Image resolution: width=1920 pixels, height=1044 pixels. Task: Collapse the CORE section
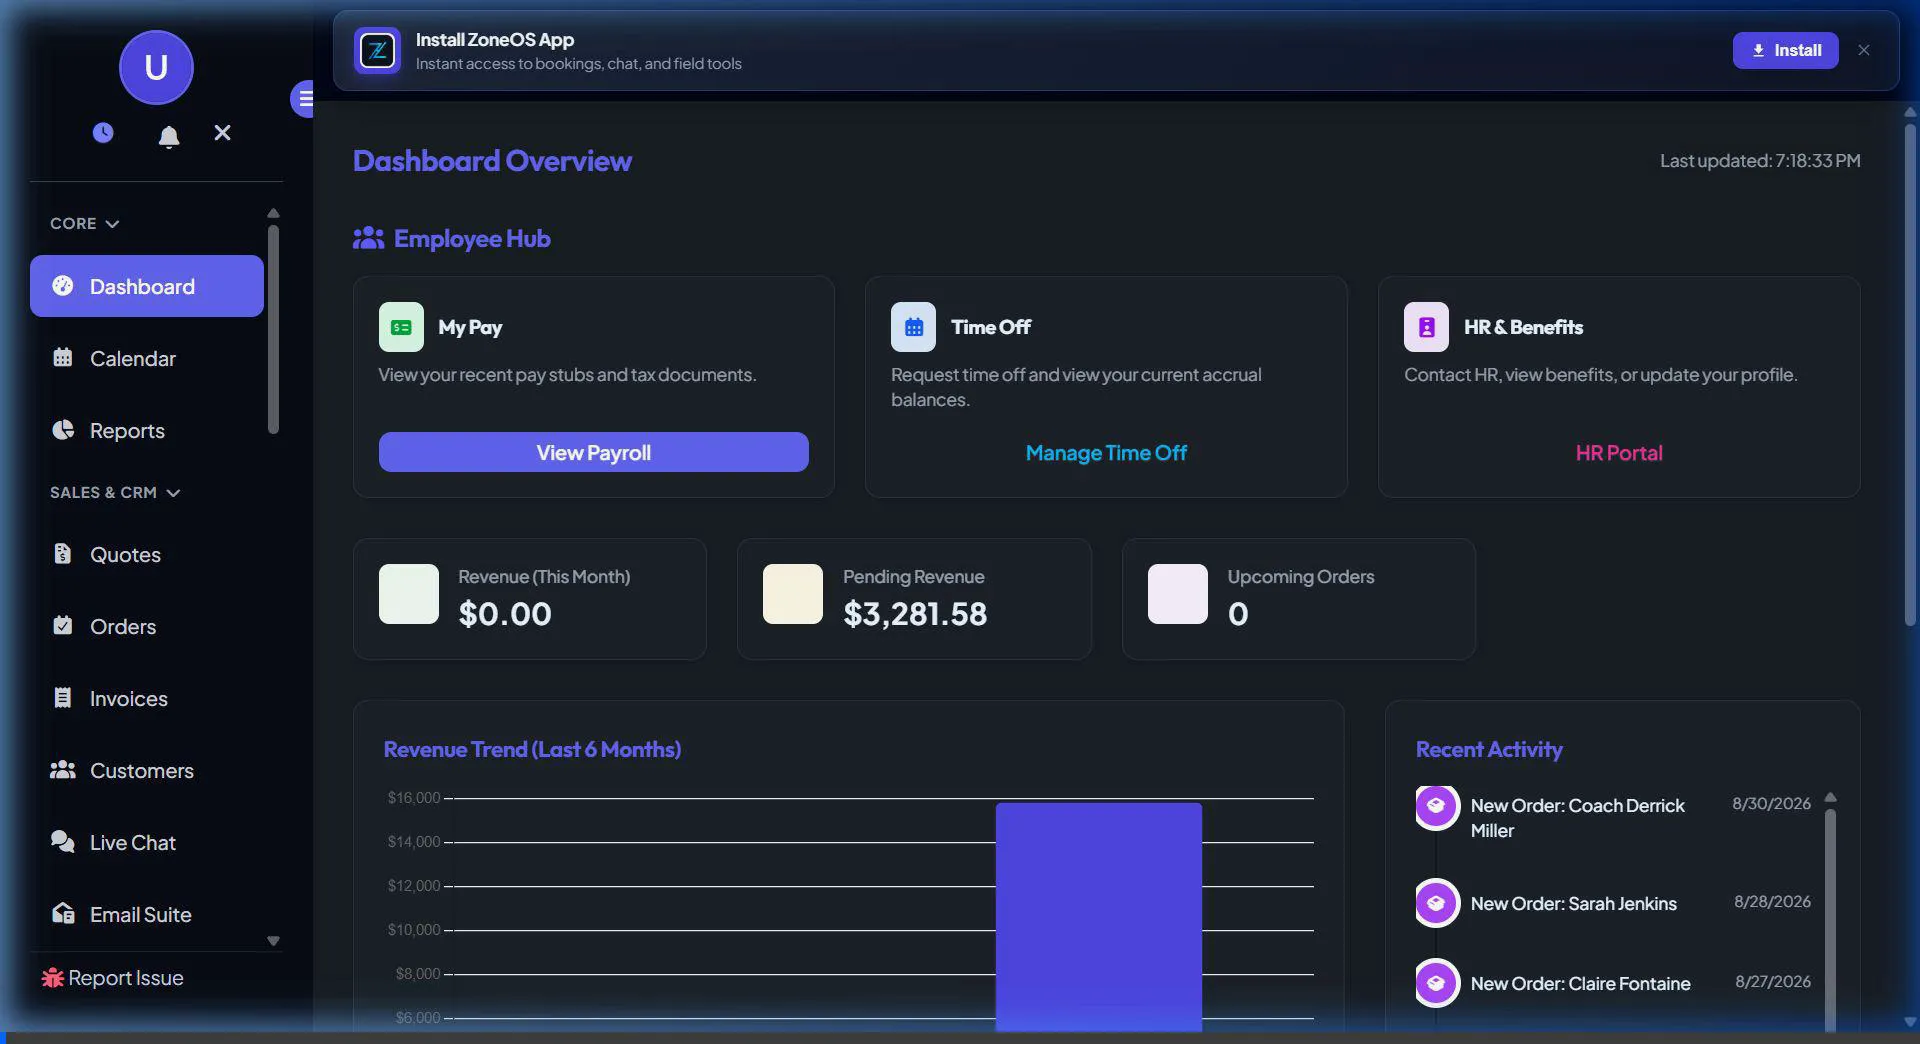pyautogui.click(x=85, y=223)
